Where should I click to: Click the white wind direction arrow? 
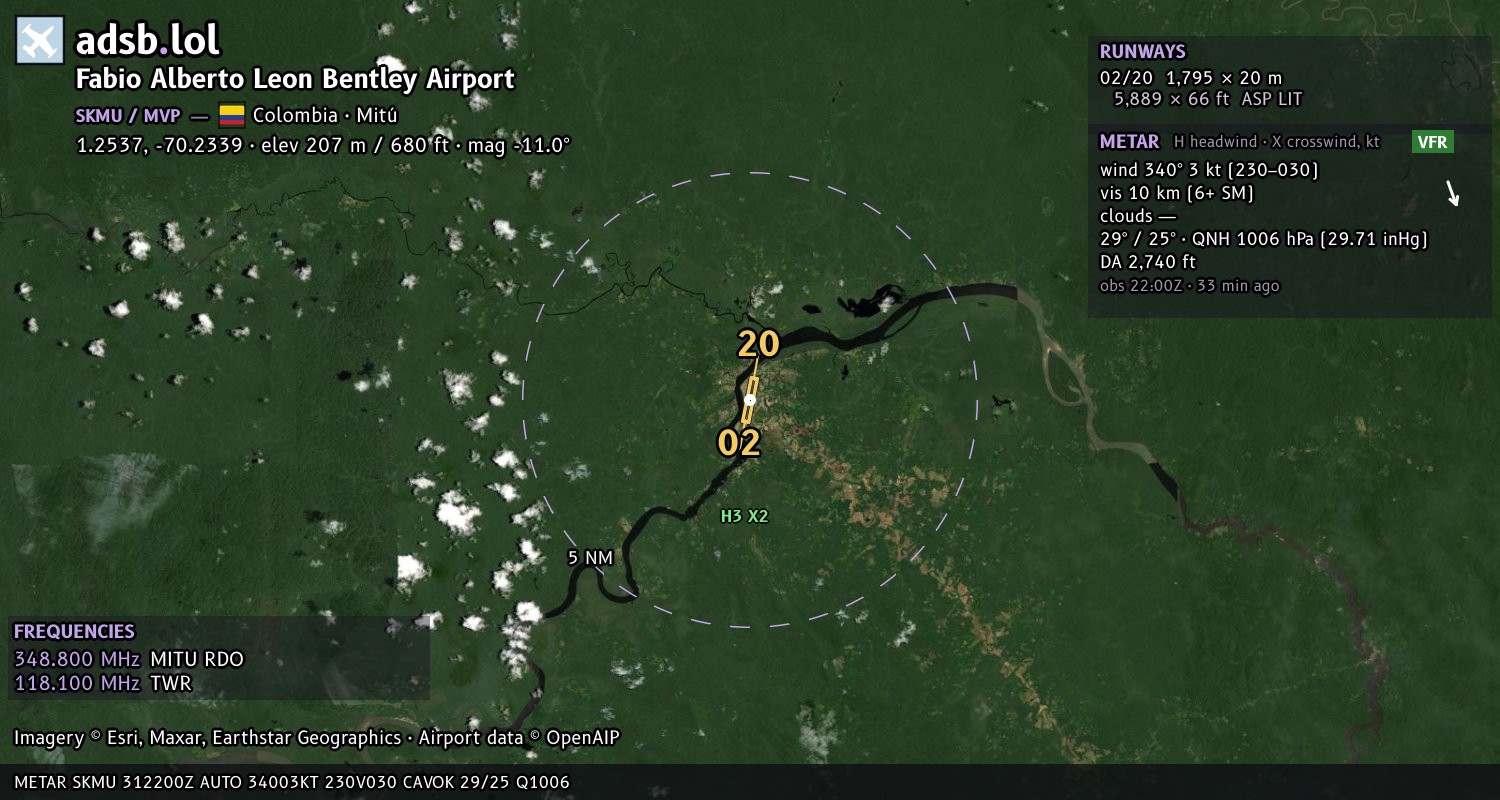click(x=1453, y=193)
